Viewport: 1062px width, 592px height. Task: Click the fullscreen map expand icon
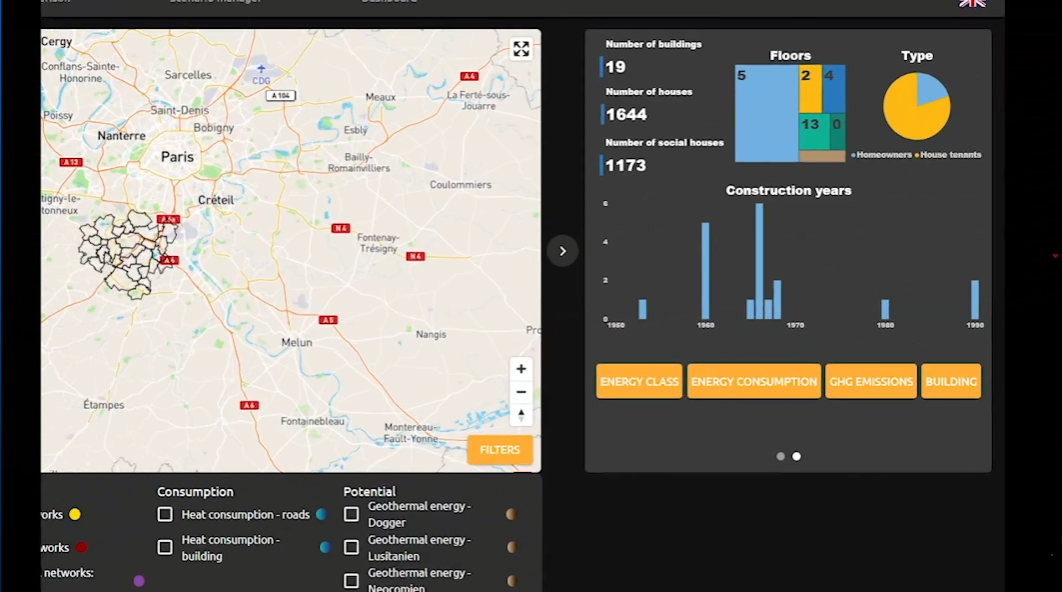pos(521,49)
